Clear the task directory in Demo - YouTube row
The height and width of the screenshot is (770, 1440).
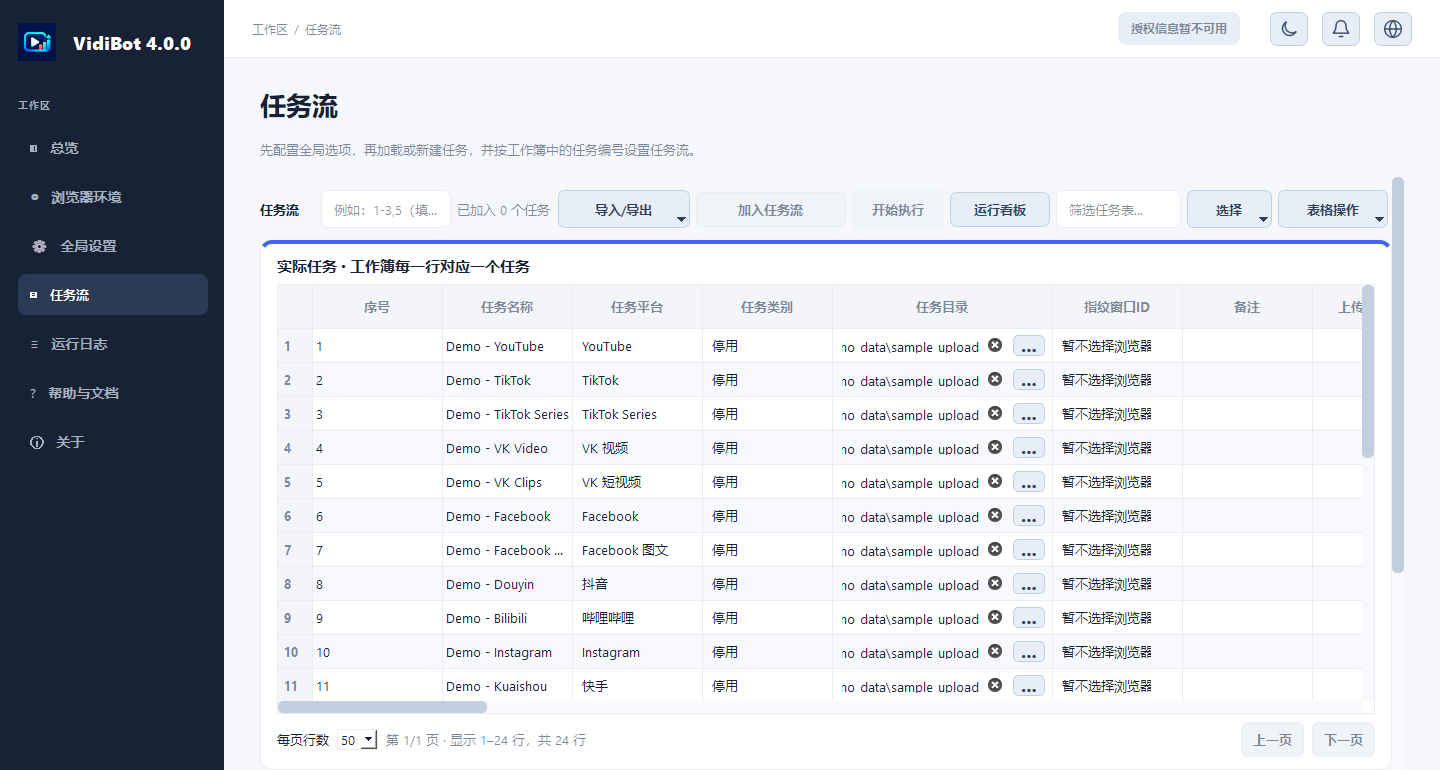995,345
